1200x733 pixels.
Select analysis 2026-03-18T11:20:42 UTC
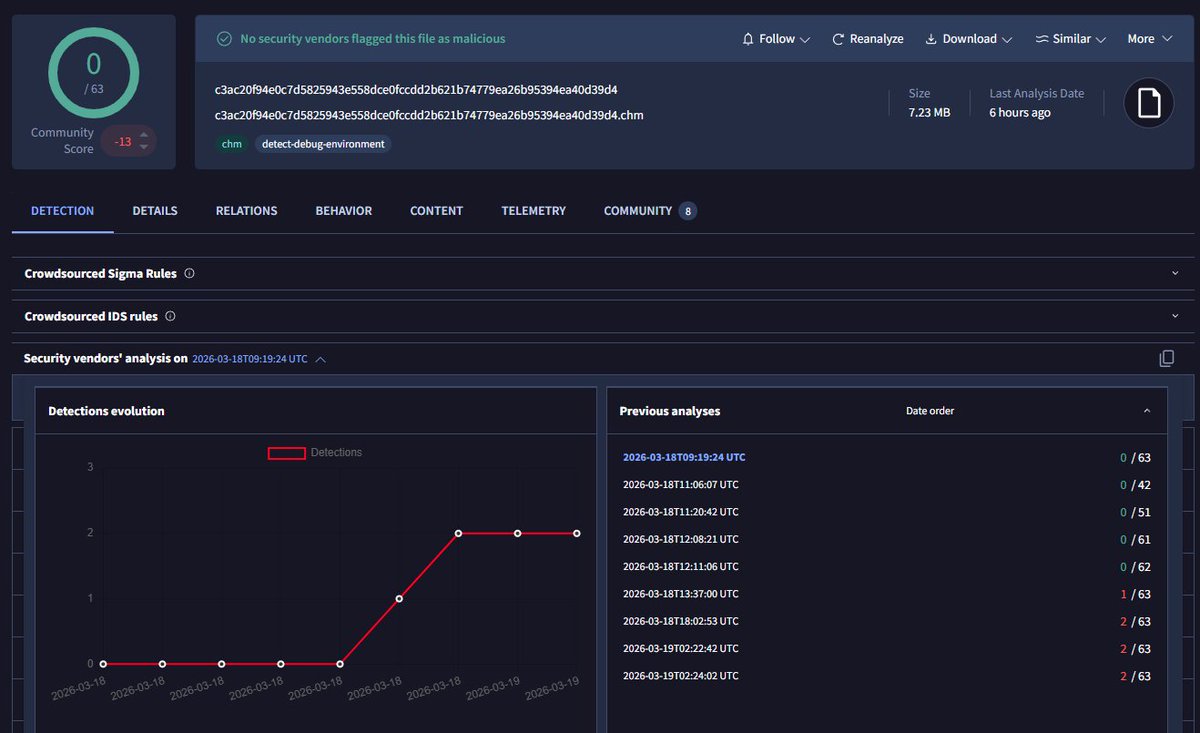pyautogui.click(x=681, y=512)
